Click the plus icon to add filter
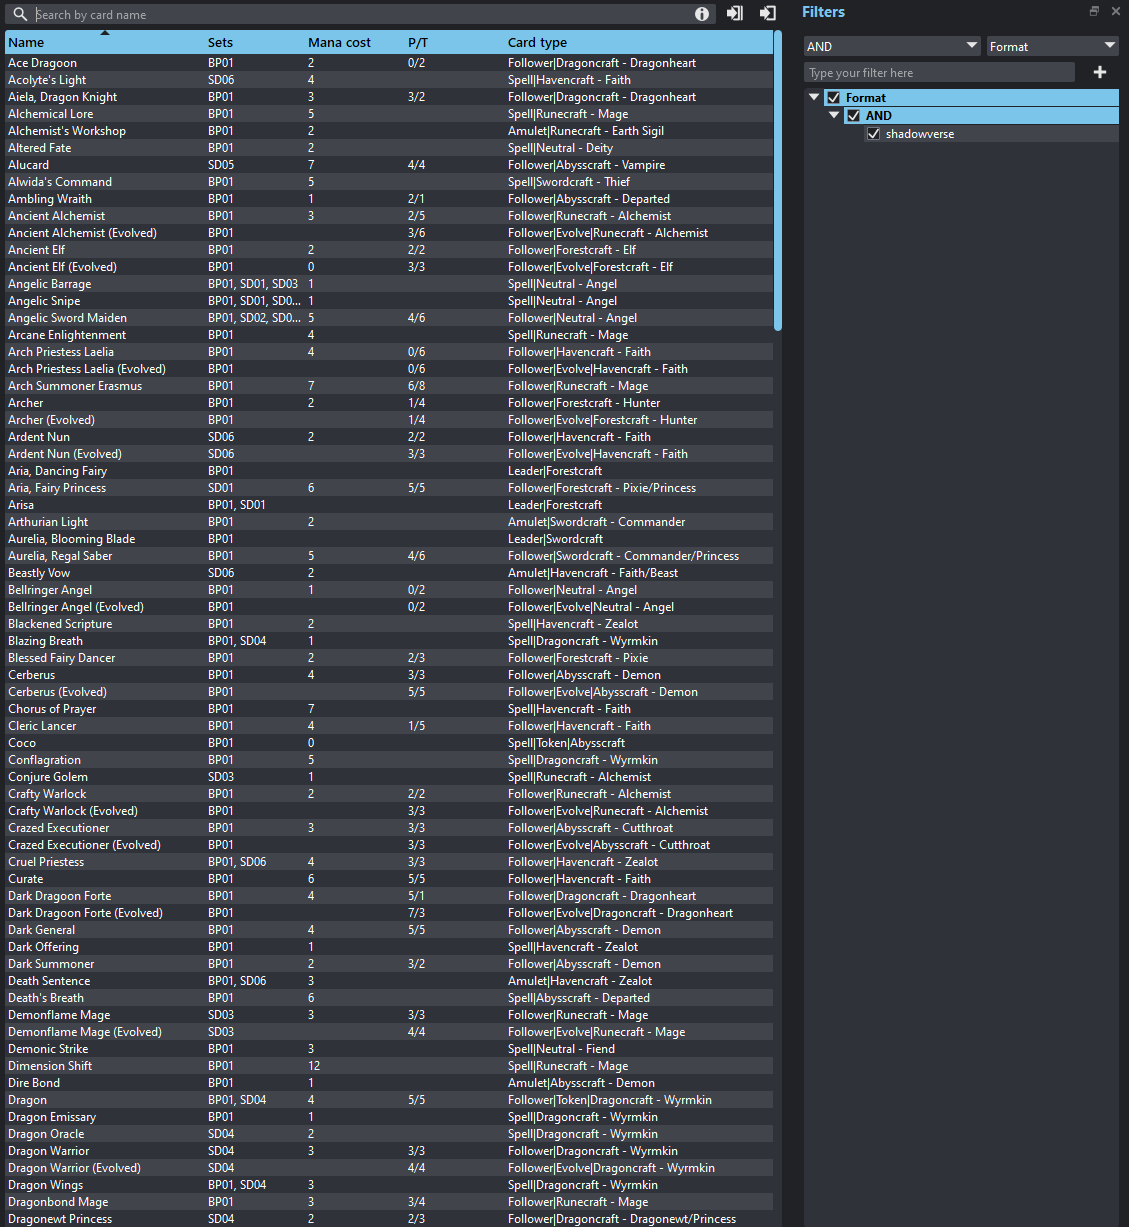The width and height of the screenshot is (1129, 1227). (x=1100, y=72)
